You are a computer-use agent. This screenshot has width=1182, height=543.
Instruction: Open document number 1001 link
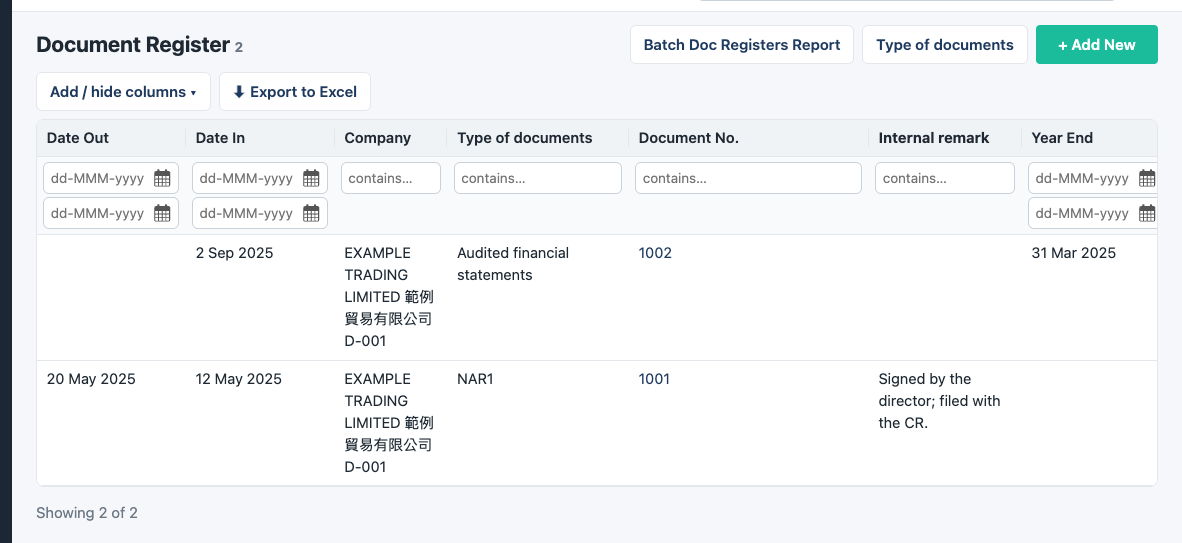(654, 379)
